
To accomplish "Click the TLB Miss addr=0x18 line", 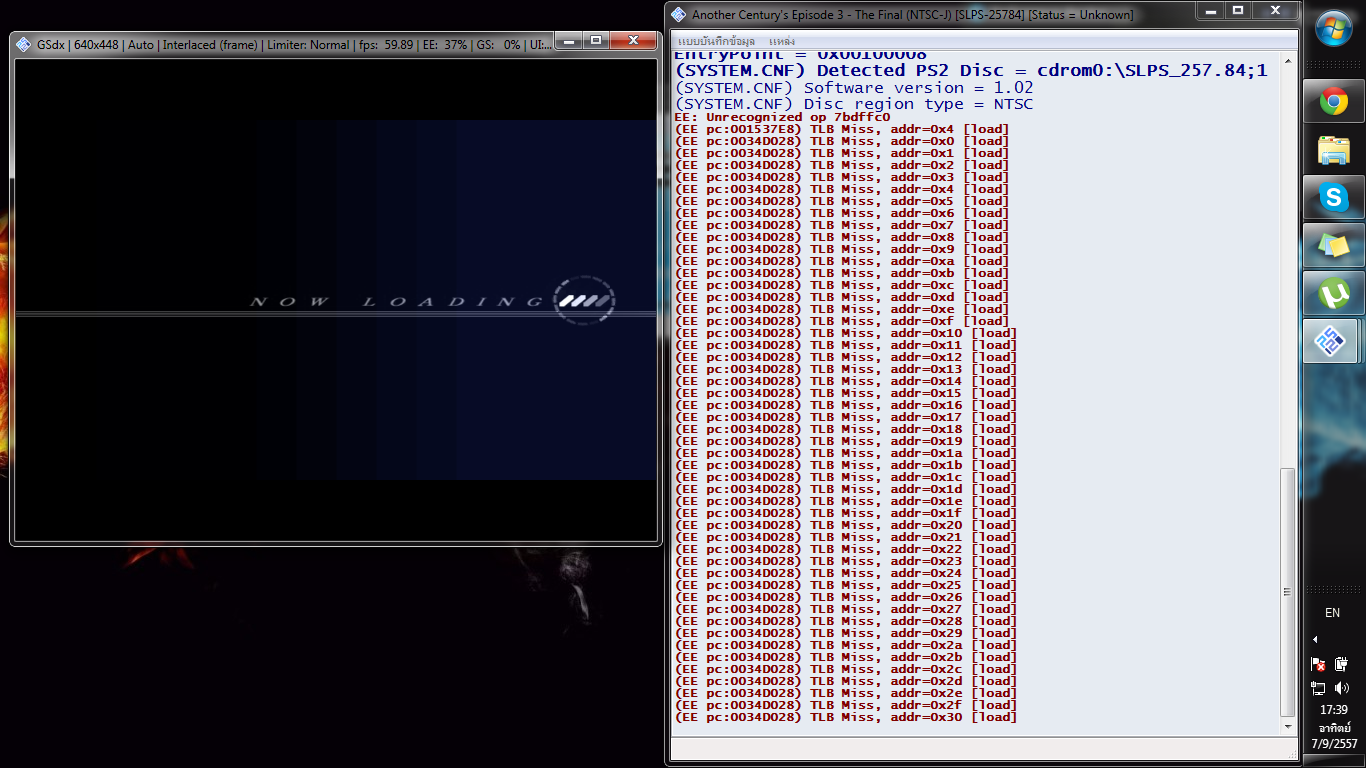I will click(846, 429).
